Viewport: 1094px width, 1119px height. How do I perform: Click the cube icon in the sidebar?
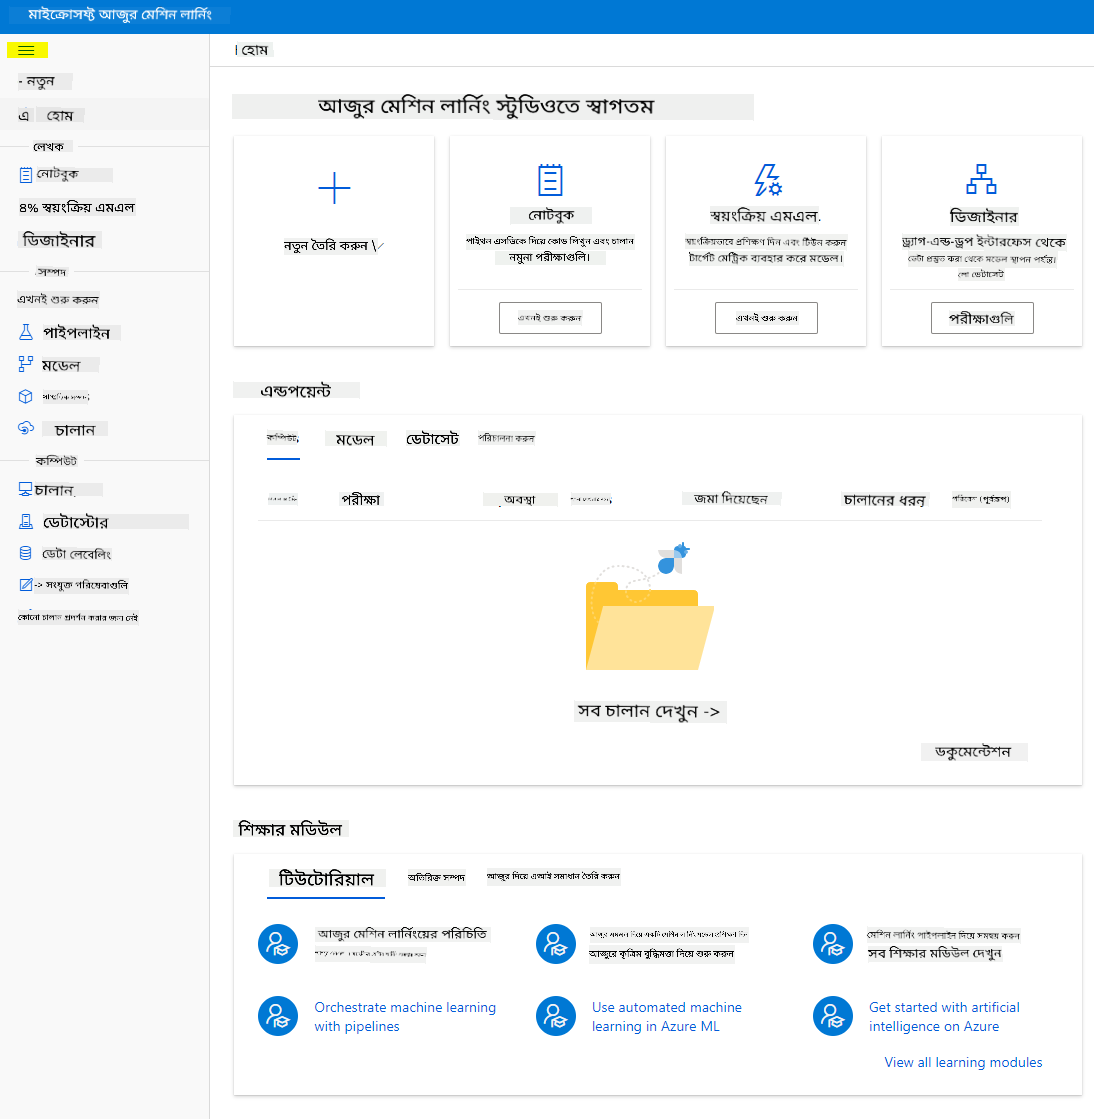pyautogui.click(x=26, y=396)
